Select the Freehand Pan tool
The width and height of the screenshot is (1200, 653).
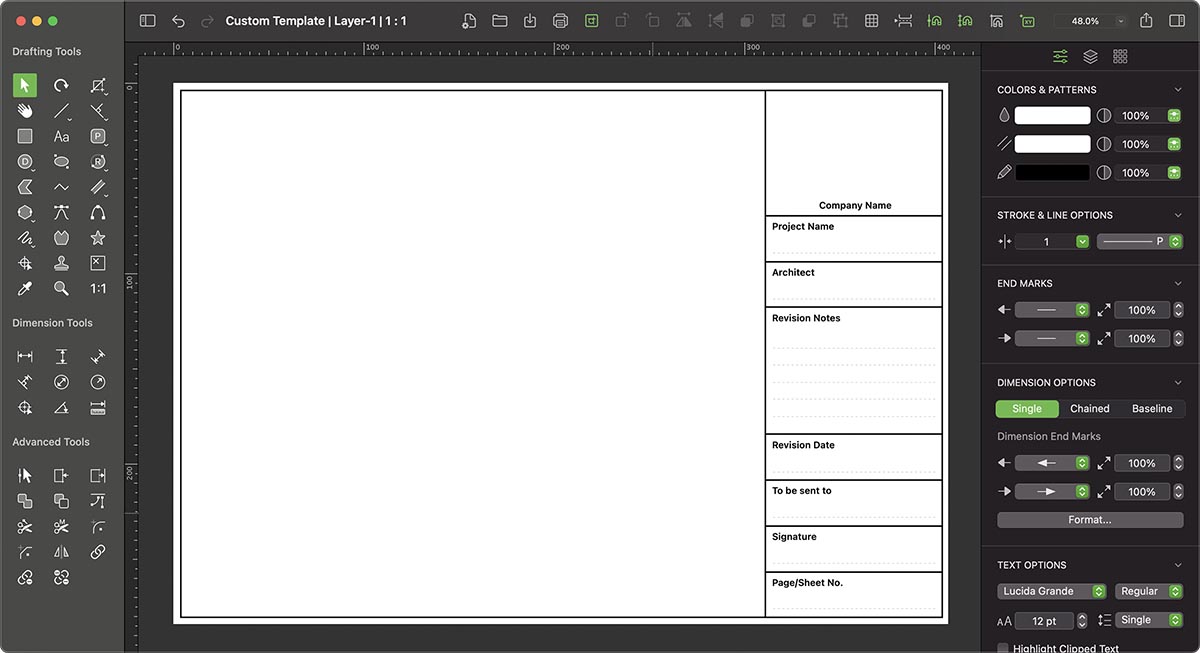click(x=25, y=111)
